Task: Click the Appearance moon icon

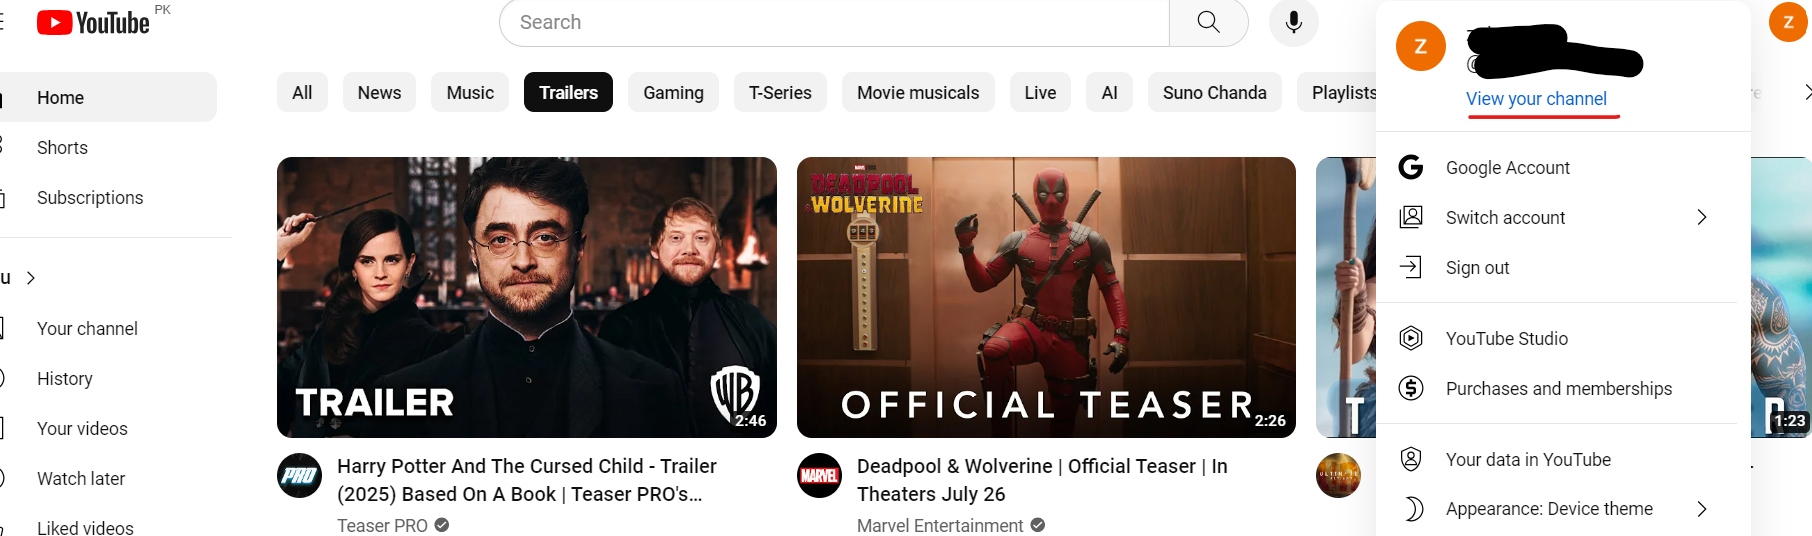Action: 1411,509
